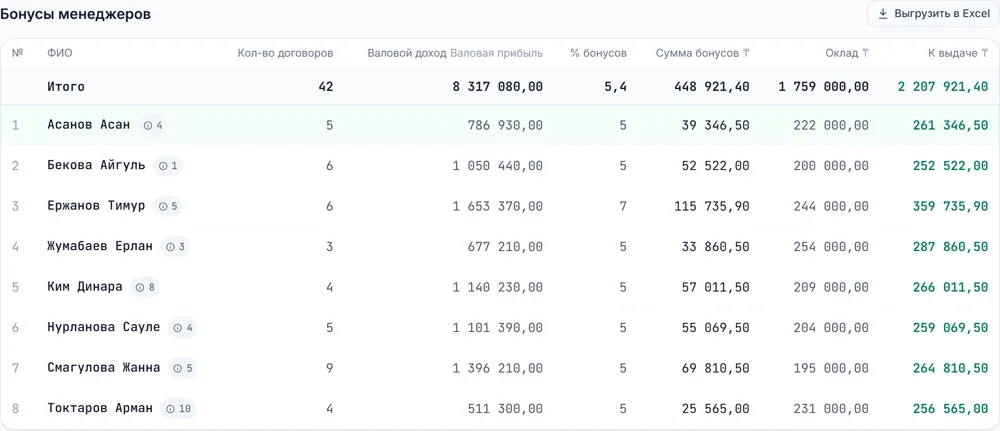
Task: Select the name Асанов Асан
Action: 89,125
